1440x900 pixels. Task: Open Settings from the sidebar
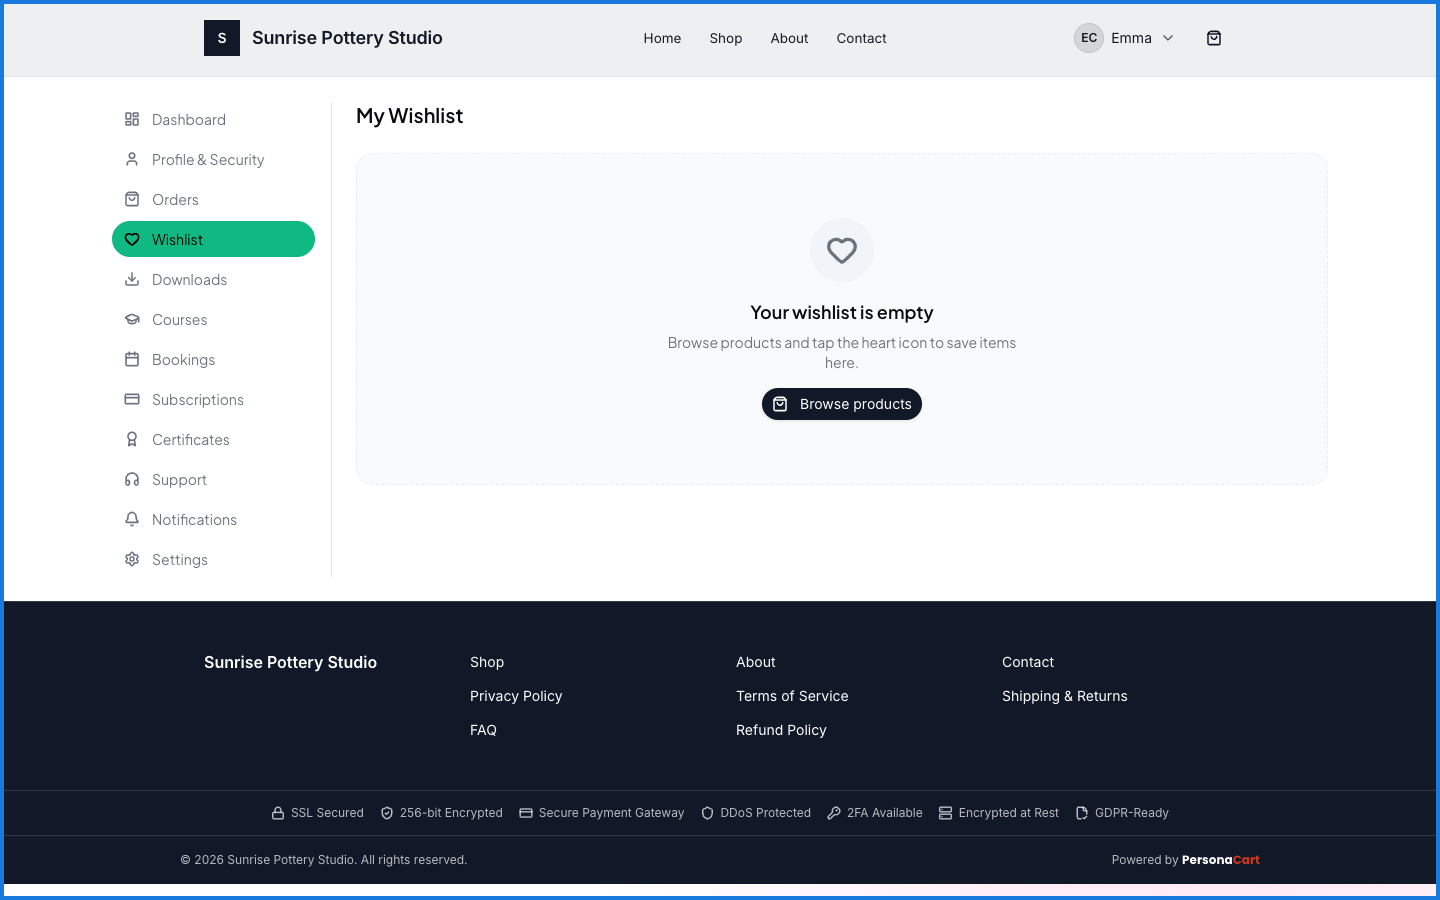pyautogui.click(x=213, y=559)
